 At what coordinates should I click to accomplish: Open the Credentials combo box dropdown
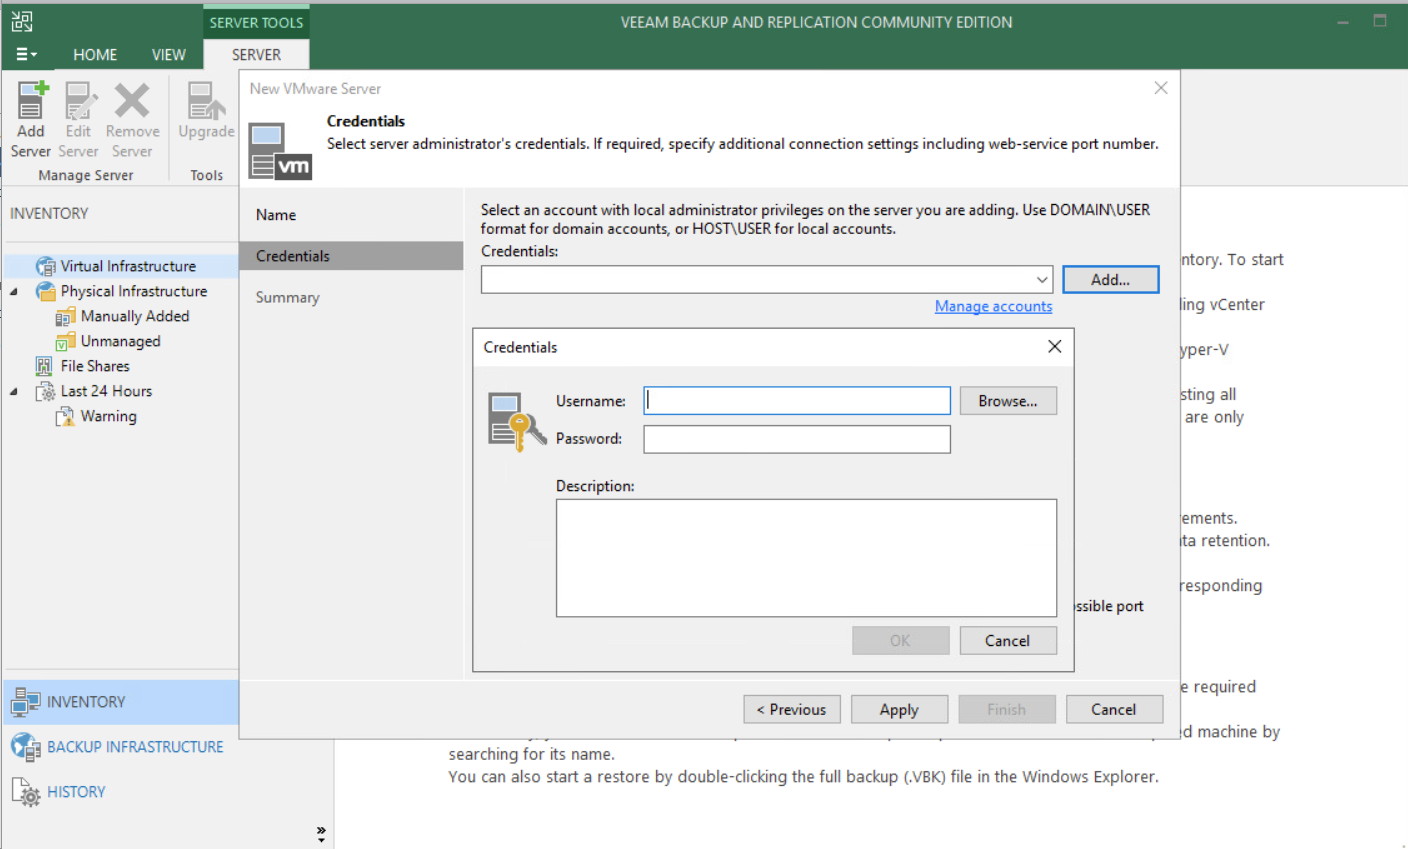click(1042, 280)
